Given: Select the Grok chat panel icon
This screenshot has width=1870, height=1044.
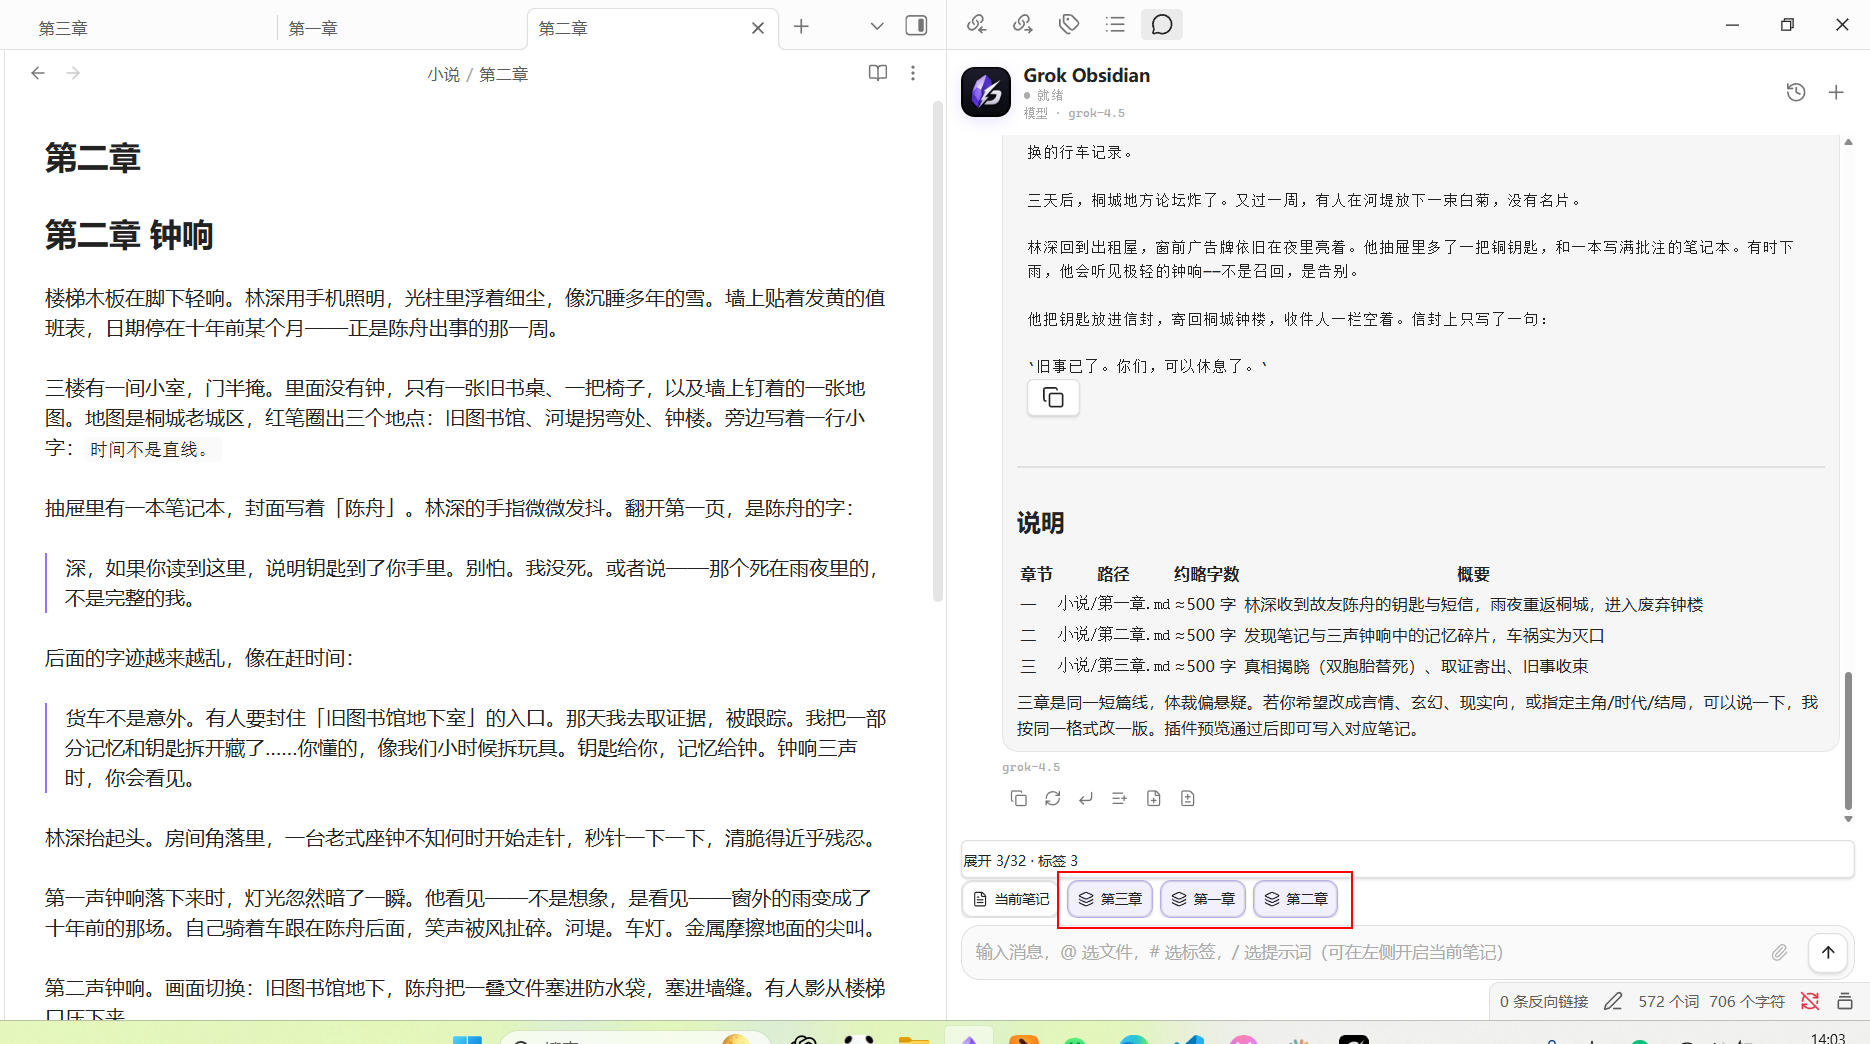Looking at the screenshot, I should tap(1161, 24).
